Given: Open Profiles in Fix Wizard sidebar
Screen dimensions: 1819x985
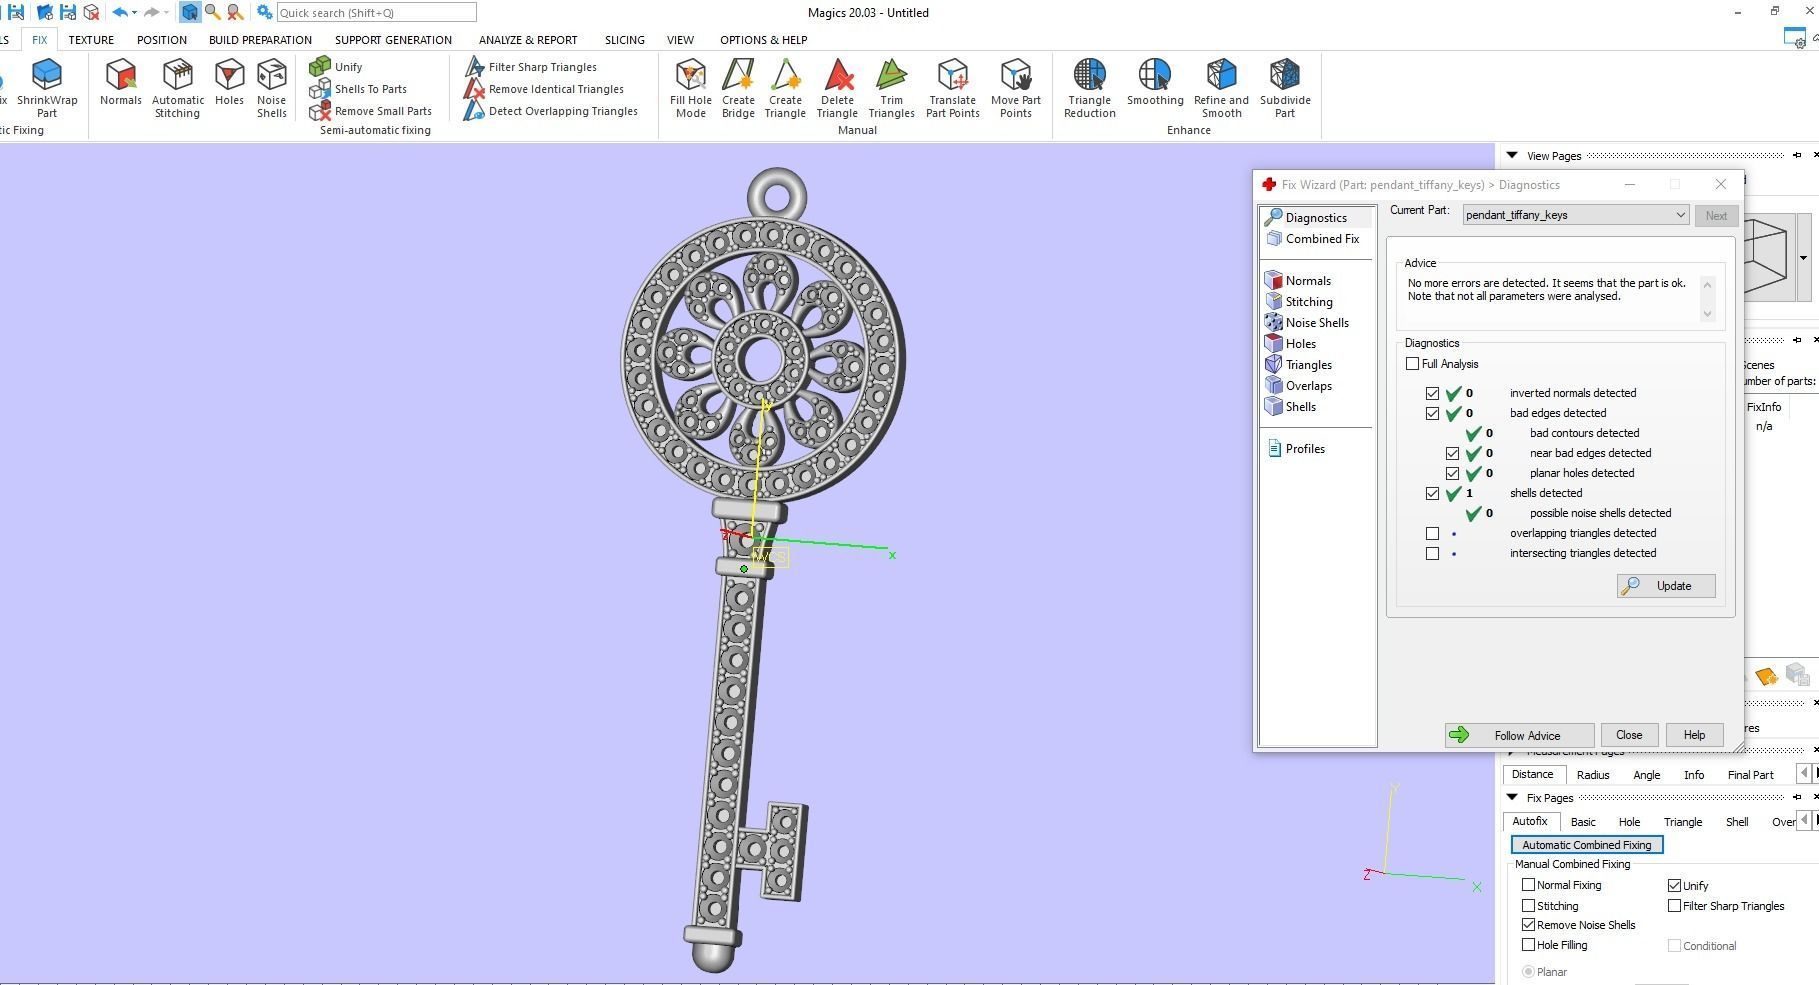Looking at the screenshot, I should [1296, 449].
